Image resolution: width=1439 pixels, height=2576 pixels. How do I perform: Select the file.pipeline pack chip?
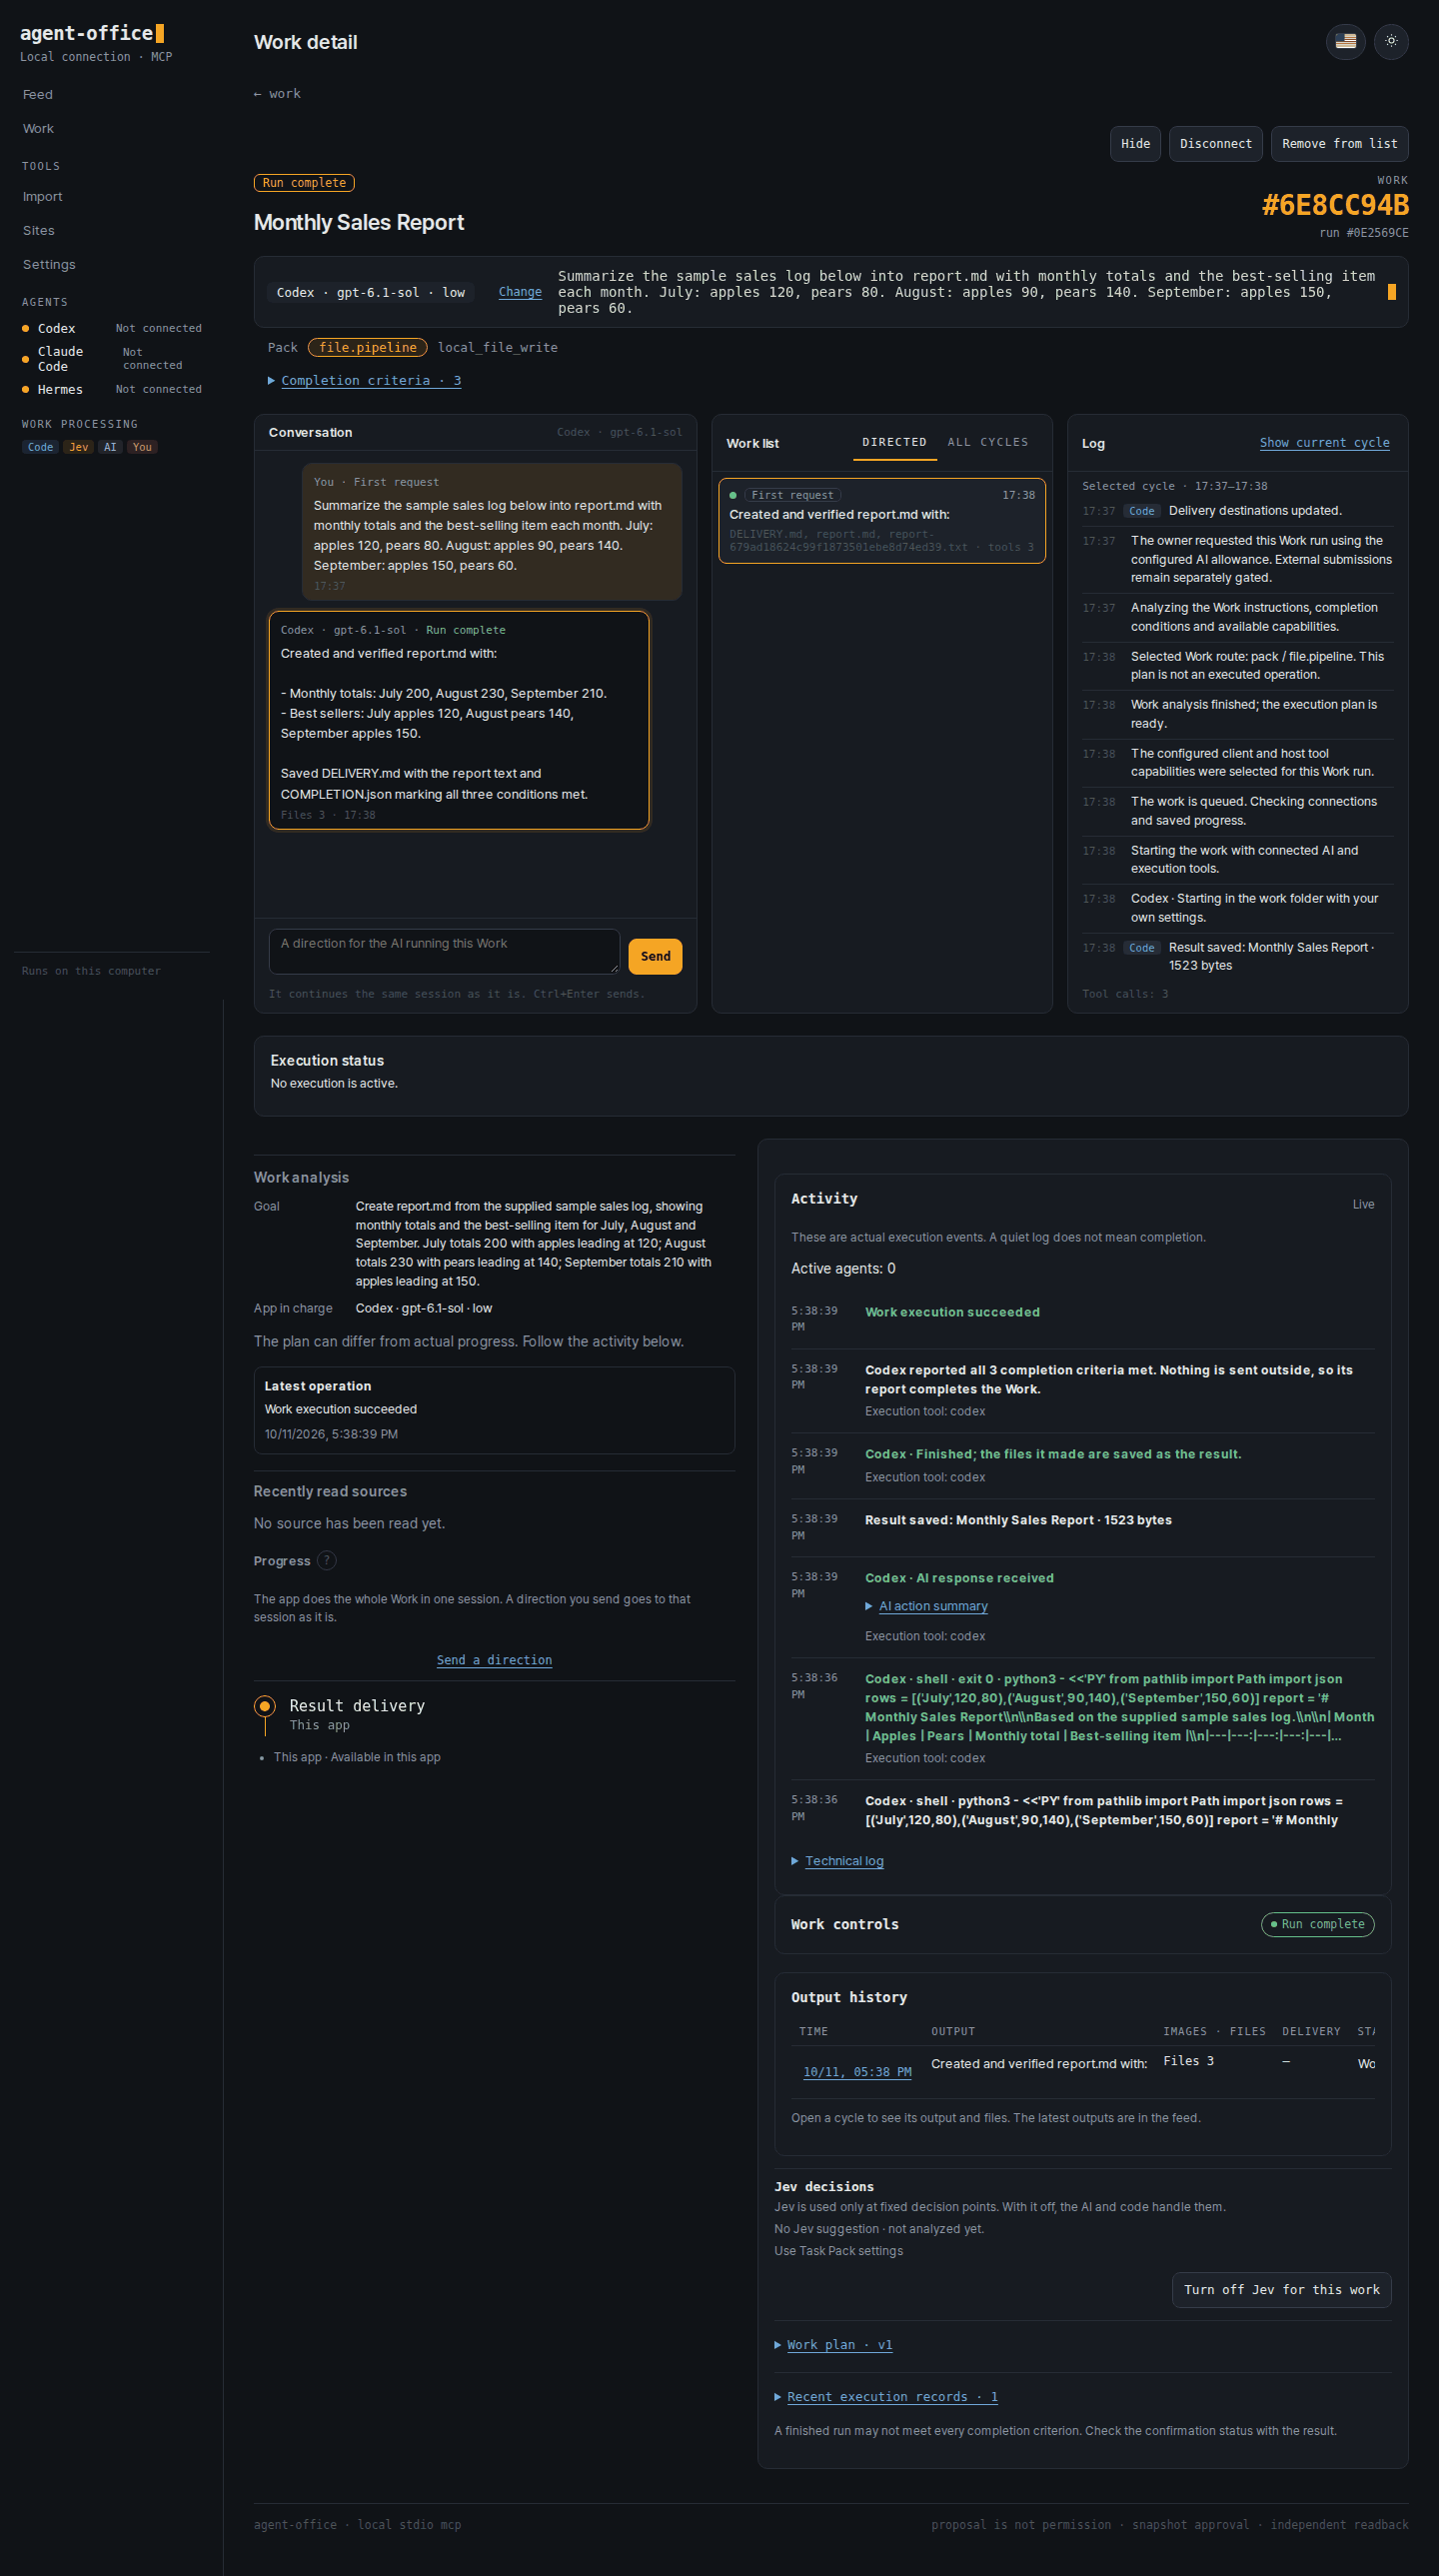click(x=367, y=347)
